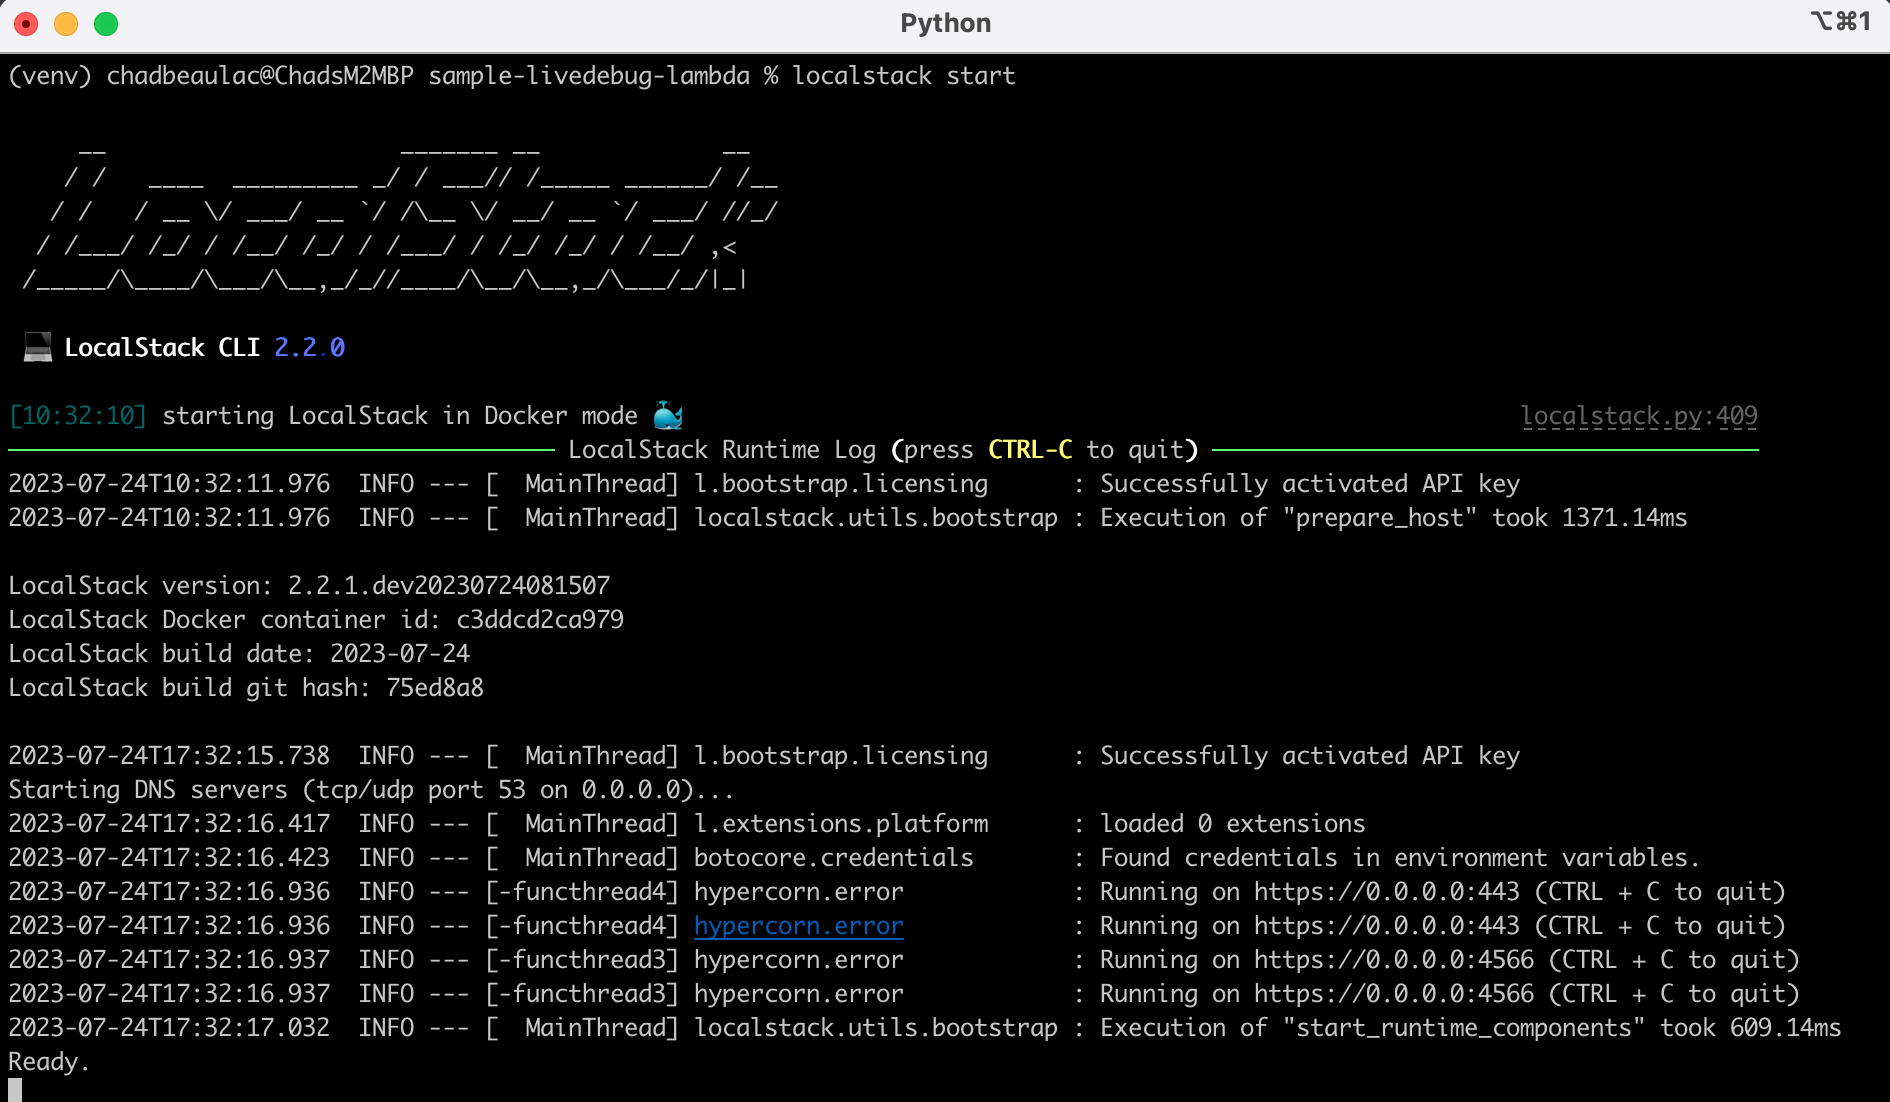Click l.extensions.platform logger name
The height and width of the screenshot is (1102, 1890).
point(841,824)
